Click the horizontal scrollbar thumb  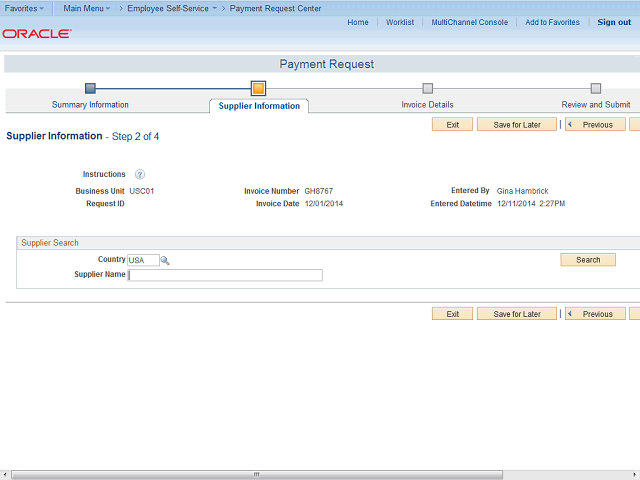tap(257, 475)
